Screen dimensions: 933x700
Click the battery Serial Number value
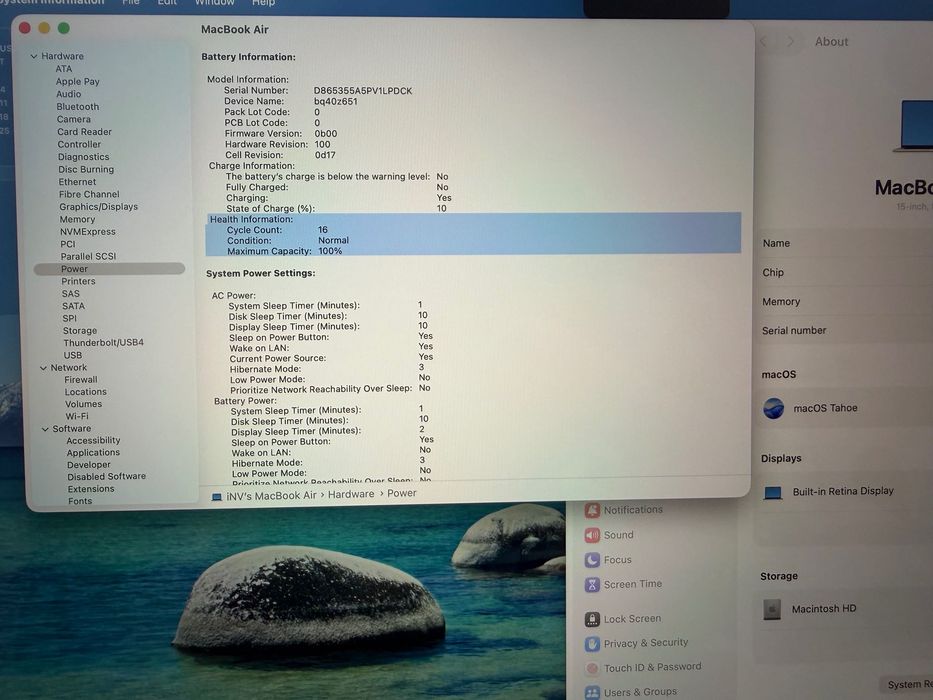tap(363, 91)
